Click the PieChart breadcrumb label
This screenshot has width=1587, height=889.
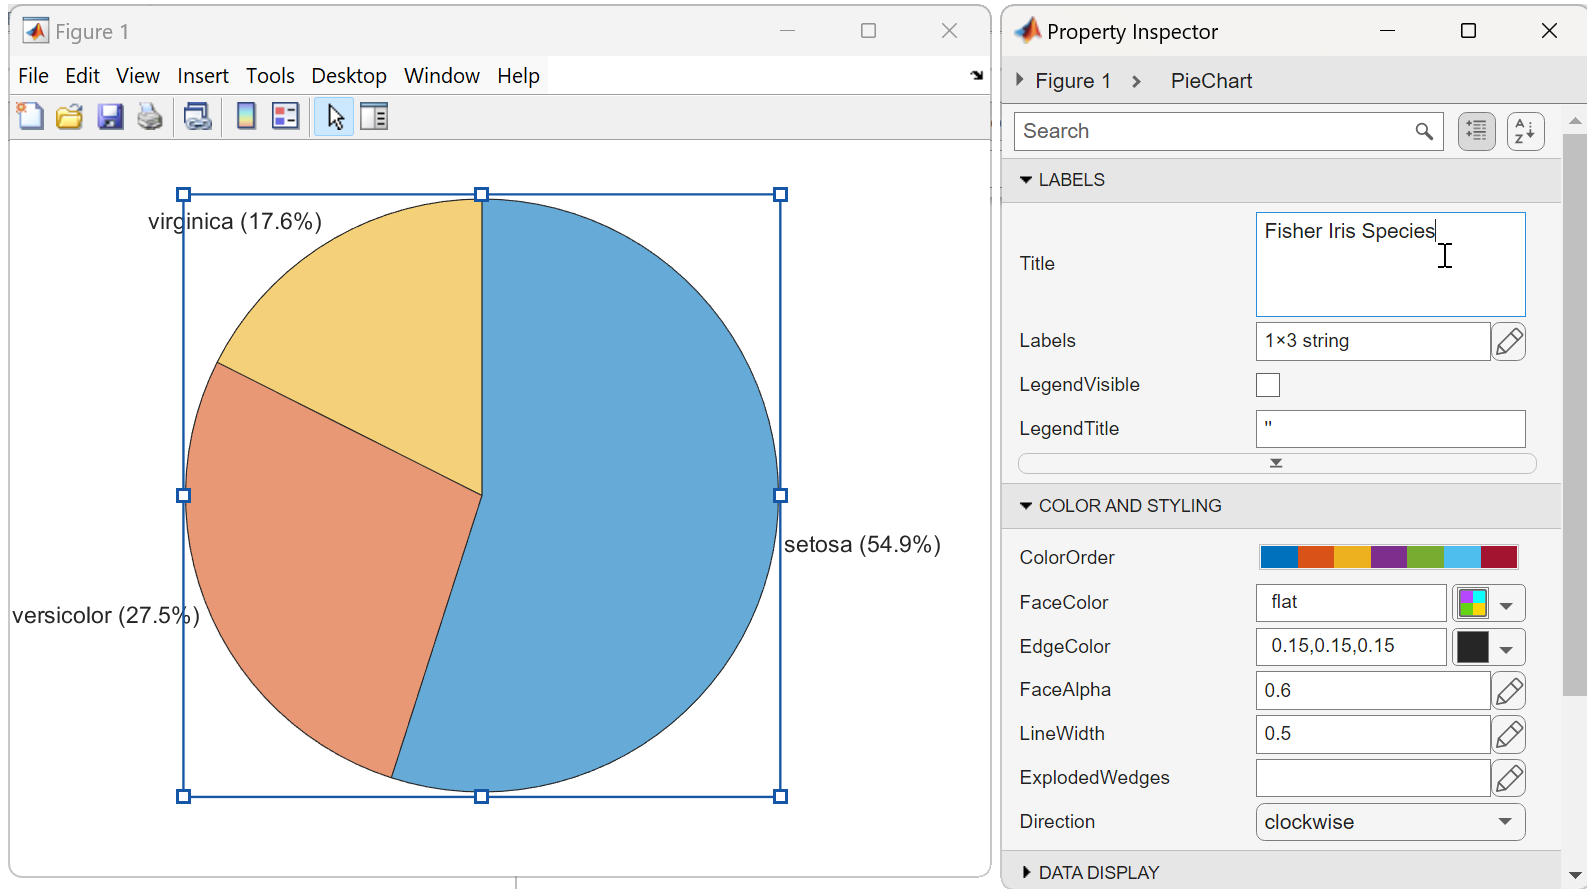click(1211, 81)
